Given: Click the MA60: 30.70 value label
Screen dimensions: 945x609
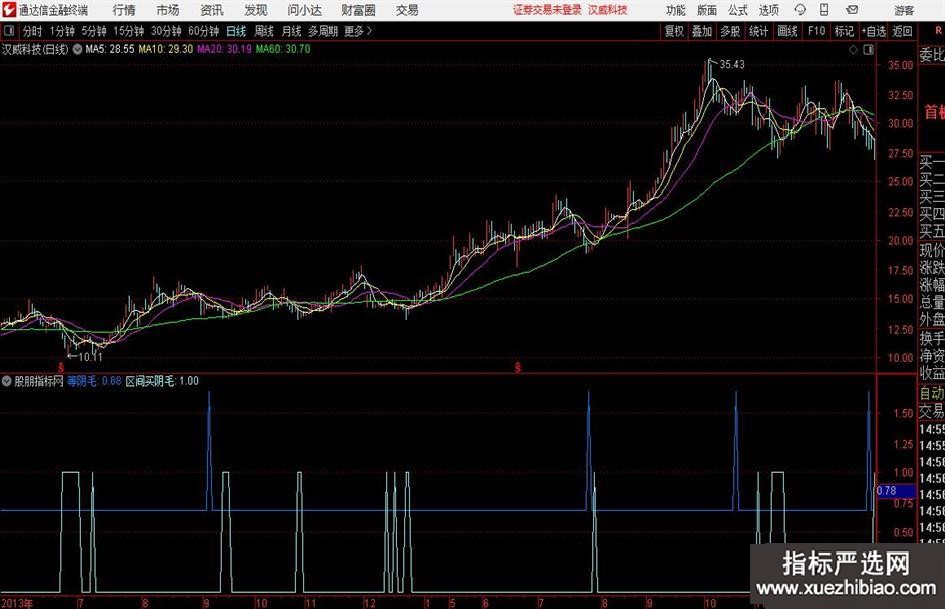Looking at the screenshot, I should pyautogui.click(x=283, y=49).
